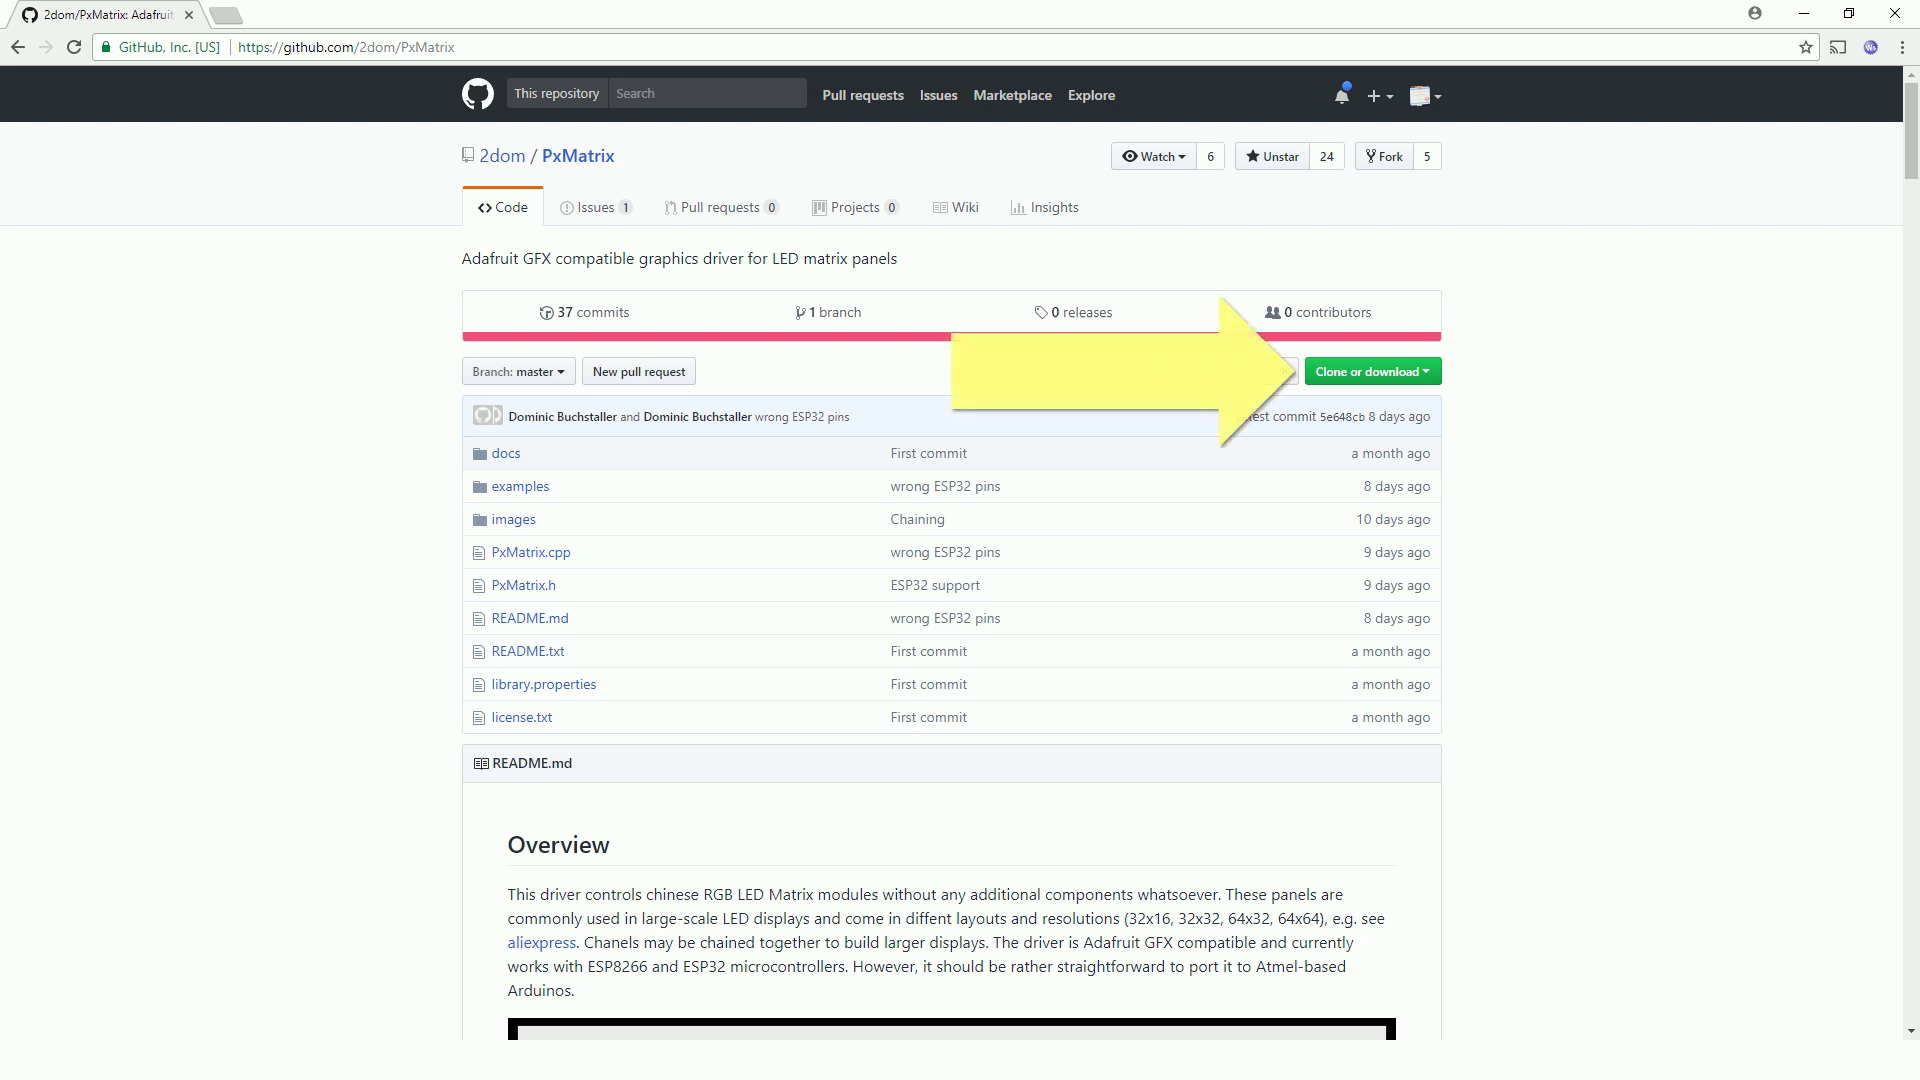
Task: View the 0 releases link
Action: pos(1073,313)
